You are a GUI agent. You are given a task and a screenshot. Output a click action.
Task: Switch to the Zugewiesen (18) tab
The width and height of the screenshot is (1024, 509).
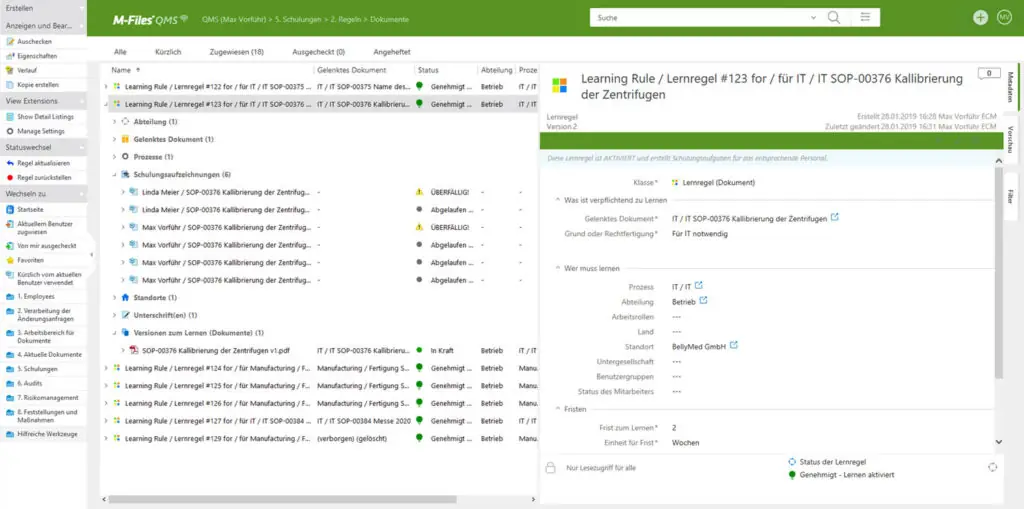(236, 52)
